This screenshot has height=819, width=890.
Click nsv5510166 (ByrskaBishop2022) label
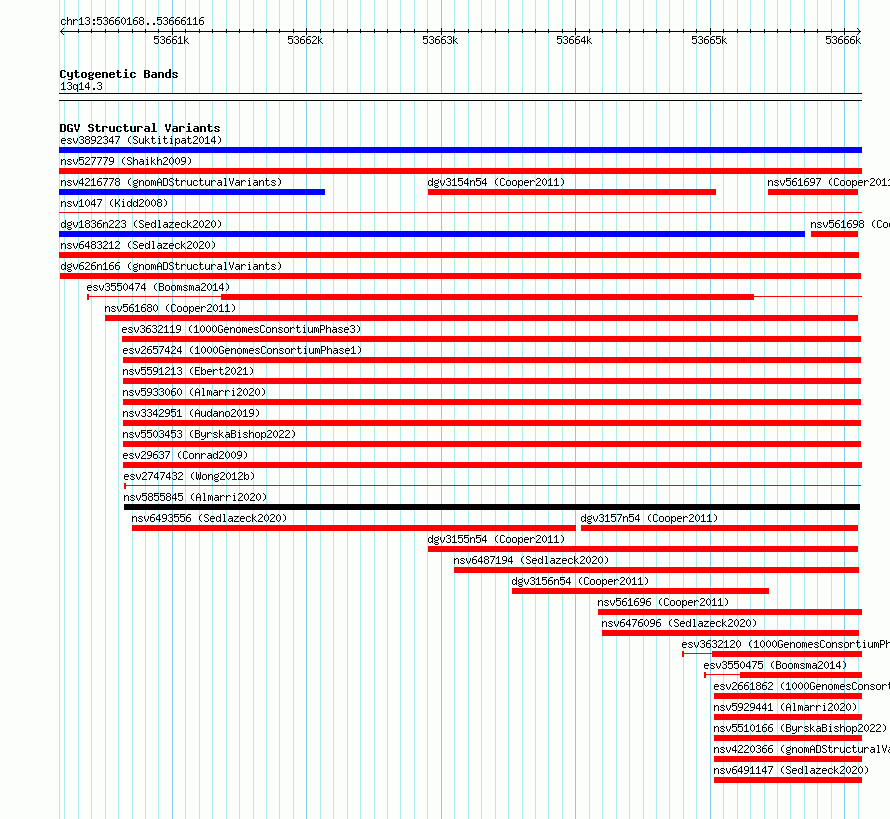click(800, 728)
